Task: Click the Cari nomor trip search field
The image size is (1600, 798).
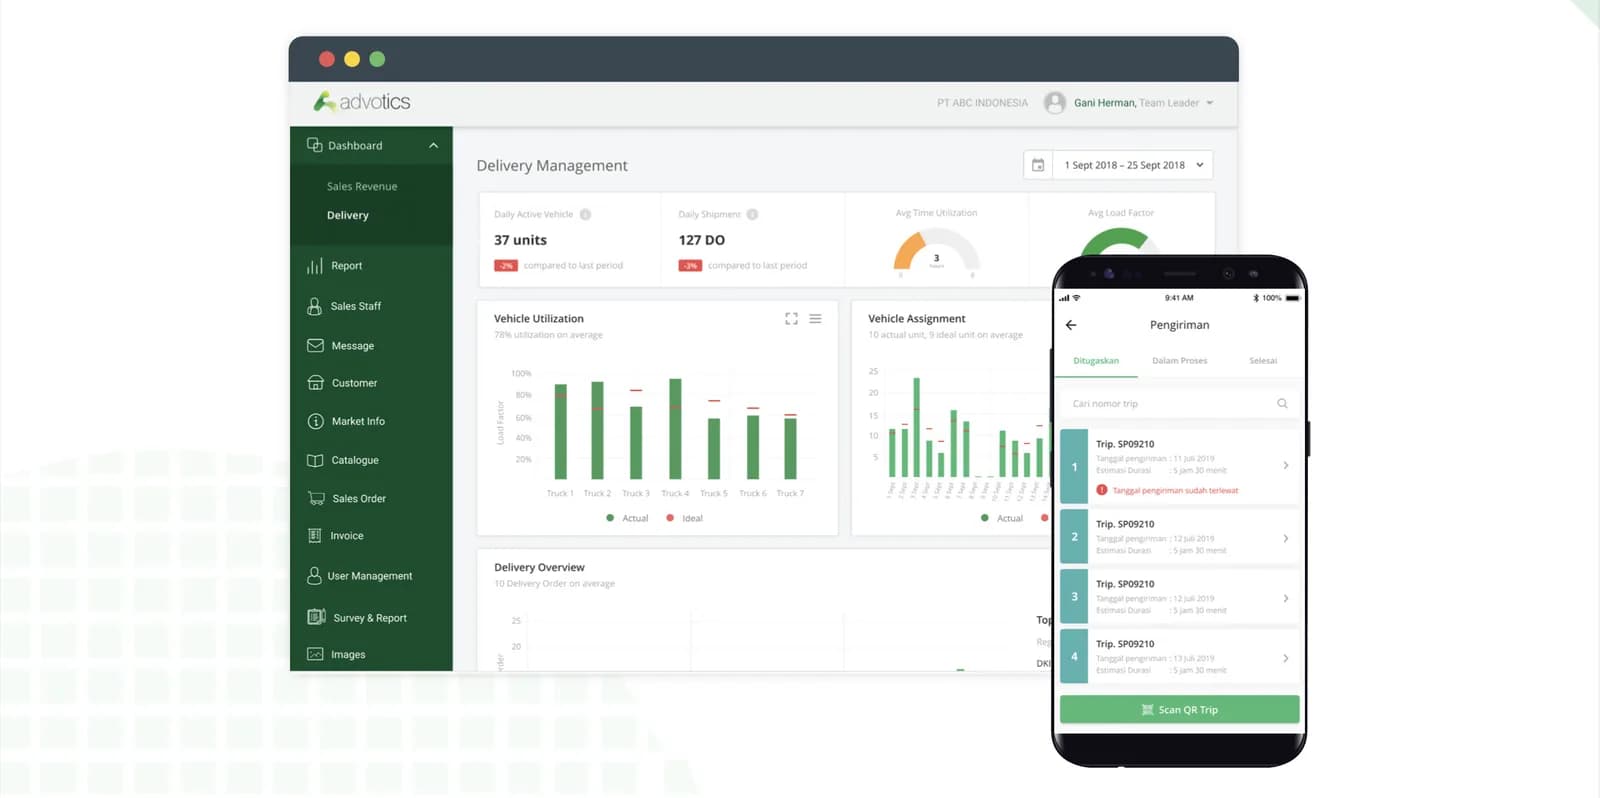Action: (x=1179, y=404)
